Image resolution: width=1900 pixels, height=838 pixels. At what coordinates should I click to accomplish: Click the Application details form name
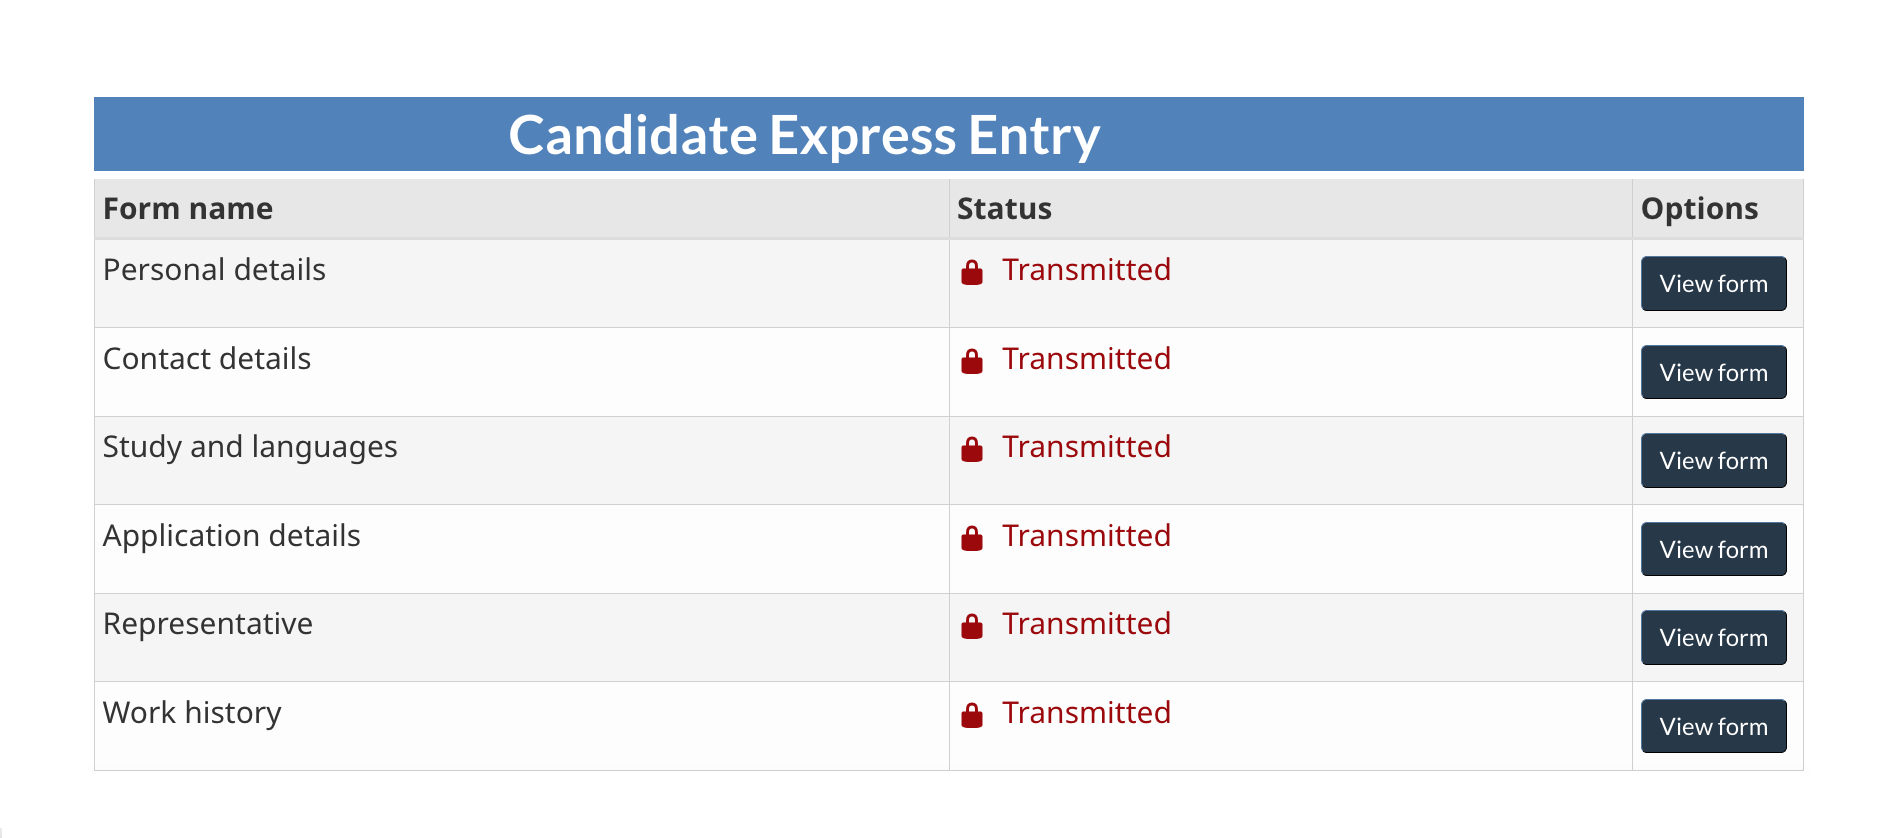[x=232, y=537]
